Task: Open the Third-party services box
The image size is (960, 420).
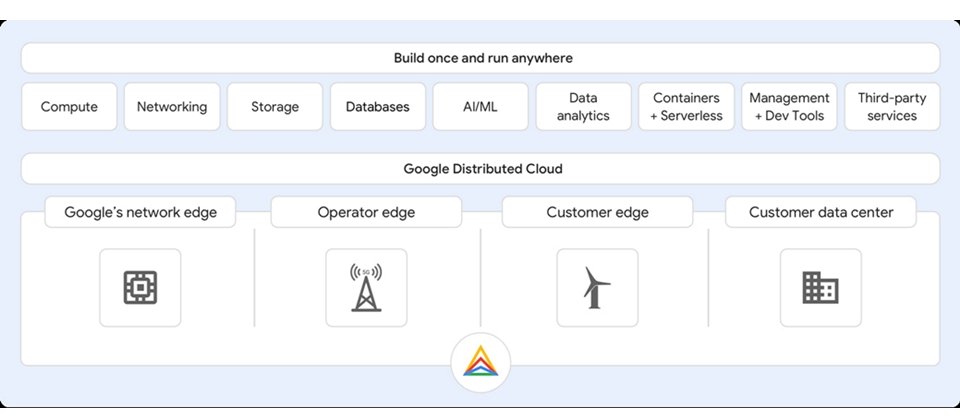Action: tap(892, 107)
